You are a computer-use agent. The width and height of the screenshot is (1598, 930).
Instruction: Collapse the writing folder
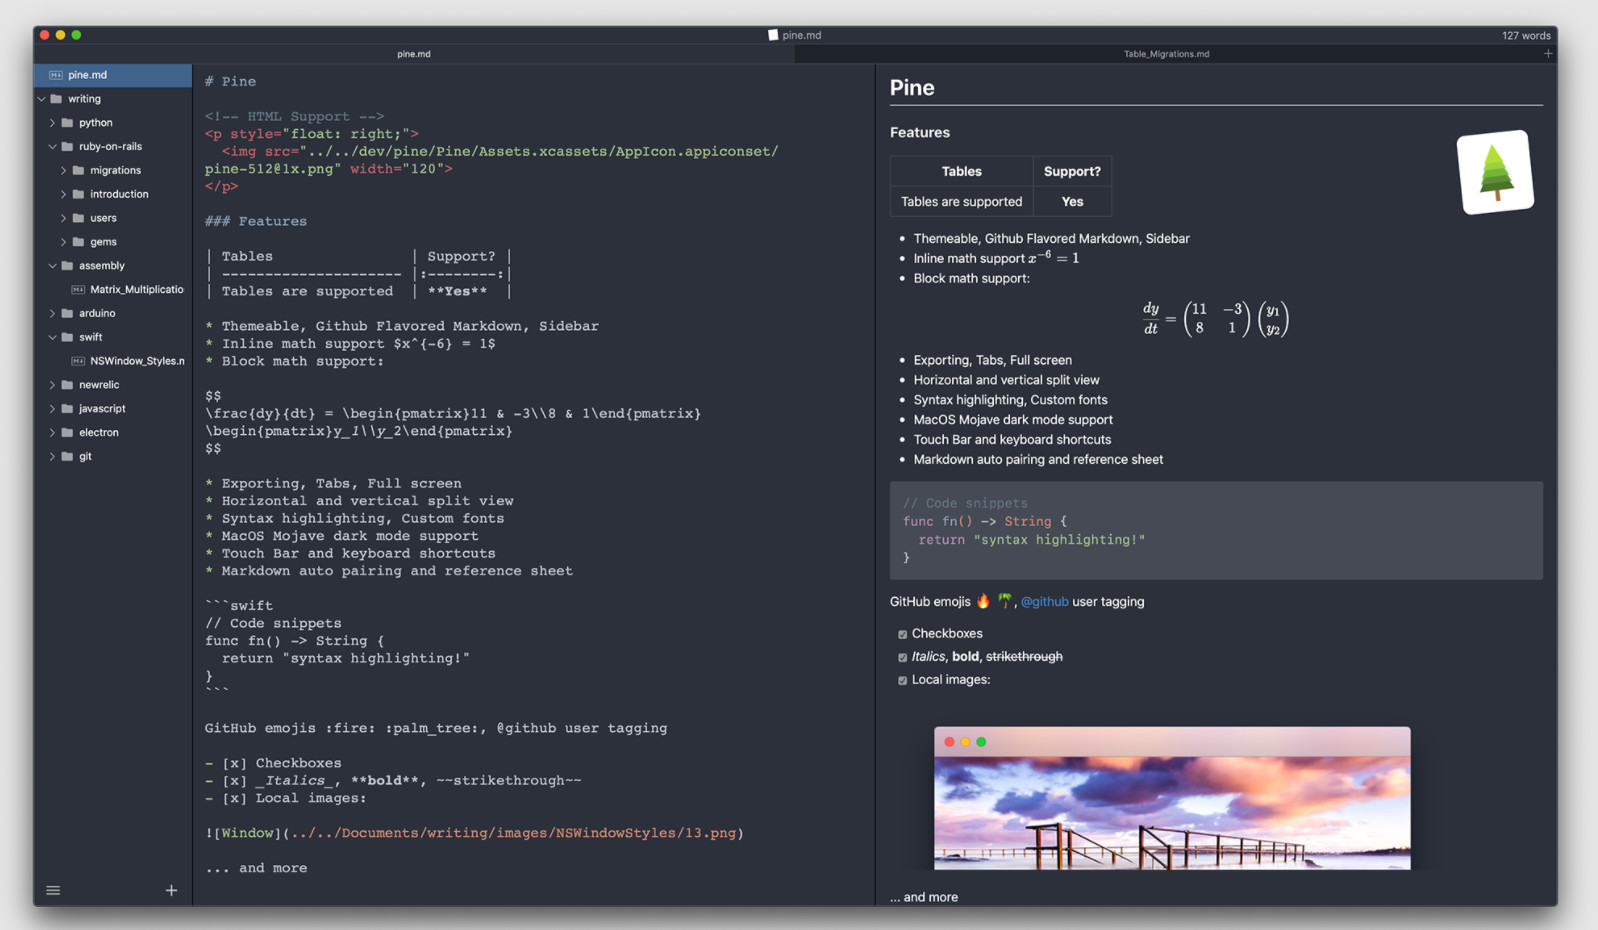click(41, 99)
